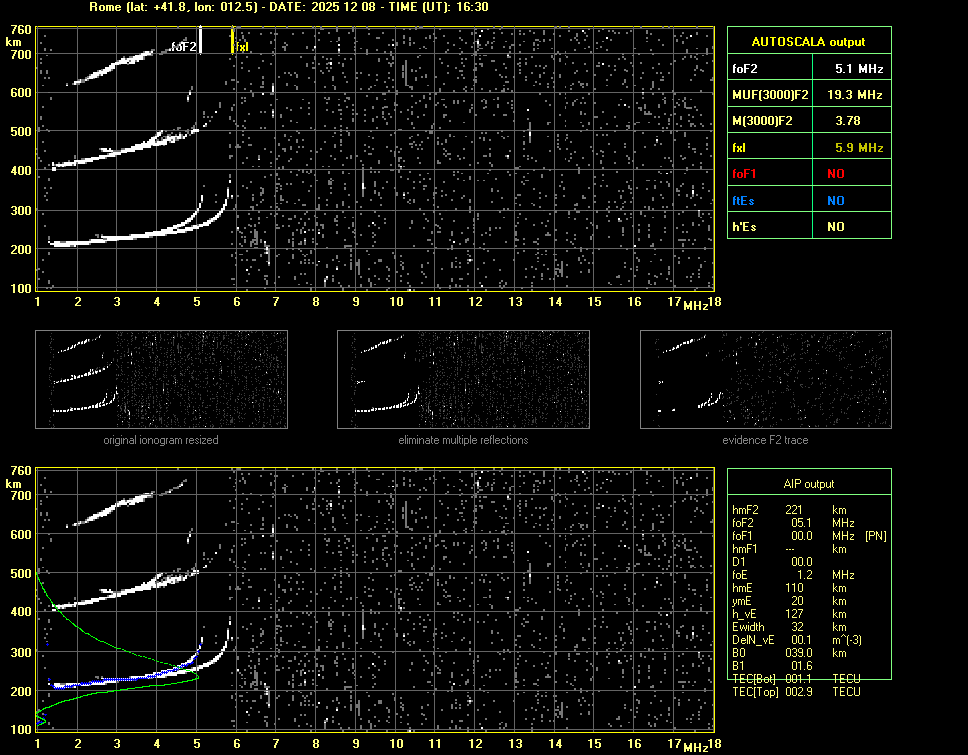Screen dimensions: 968x755
Task: Click the "original ionogram resized" thumbnail
Action: coord(161,379)
